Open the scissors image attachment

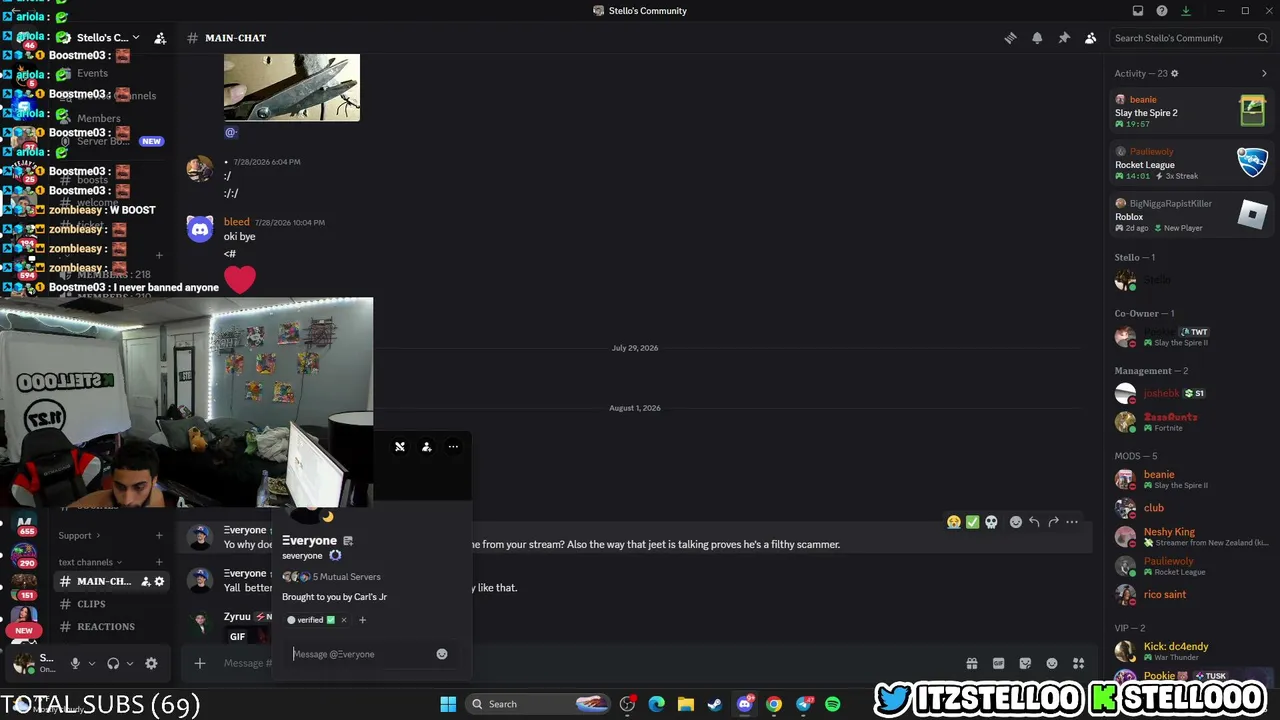[292, 88]
